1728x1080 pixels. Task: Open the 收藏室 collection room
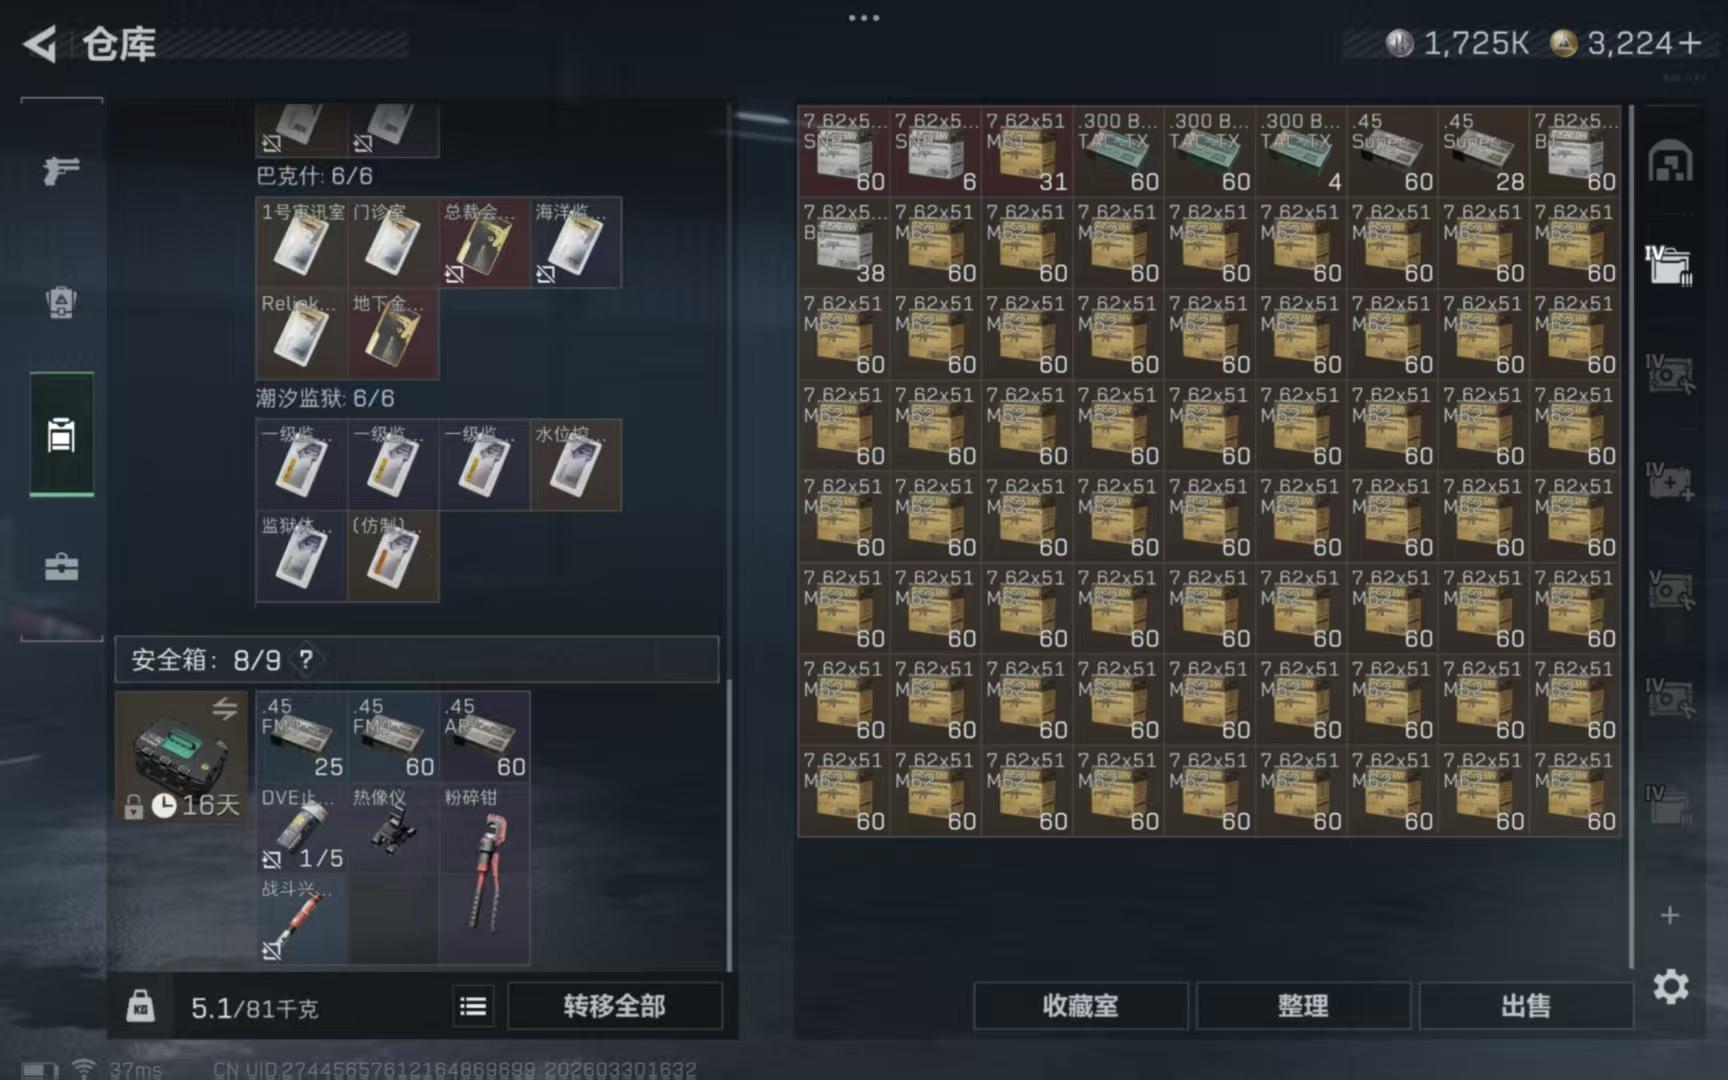(1080, 1006)
